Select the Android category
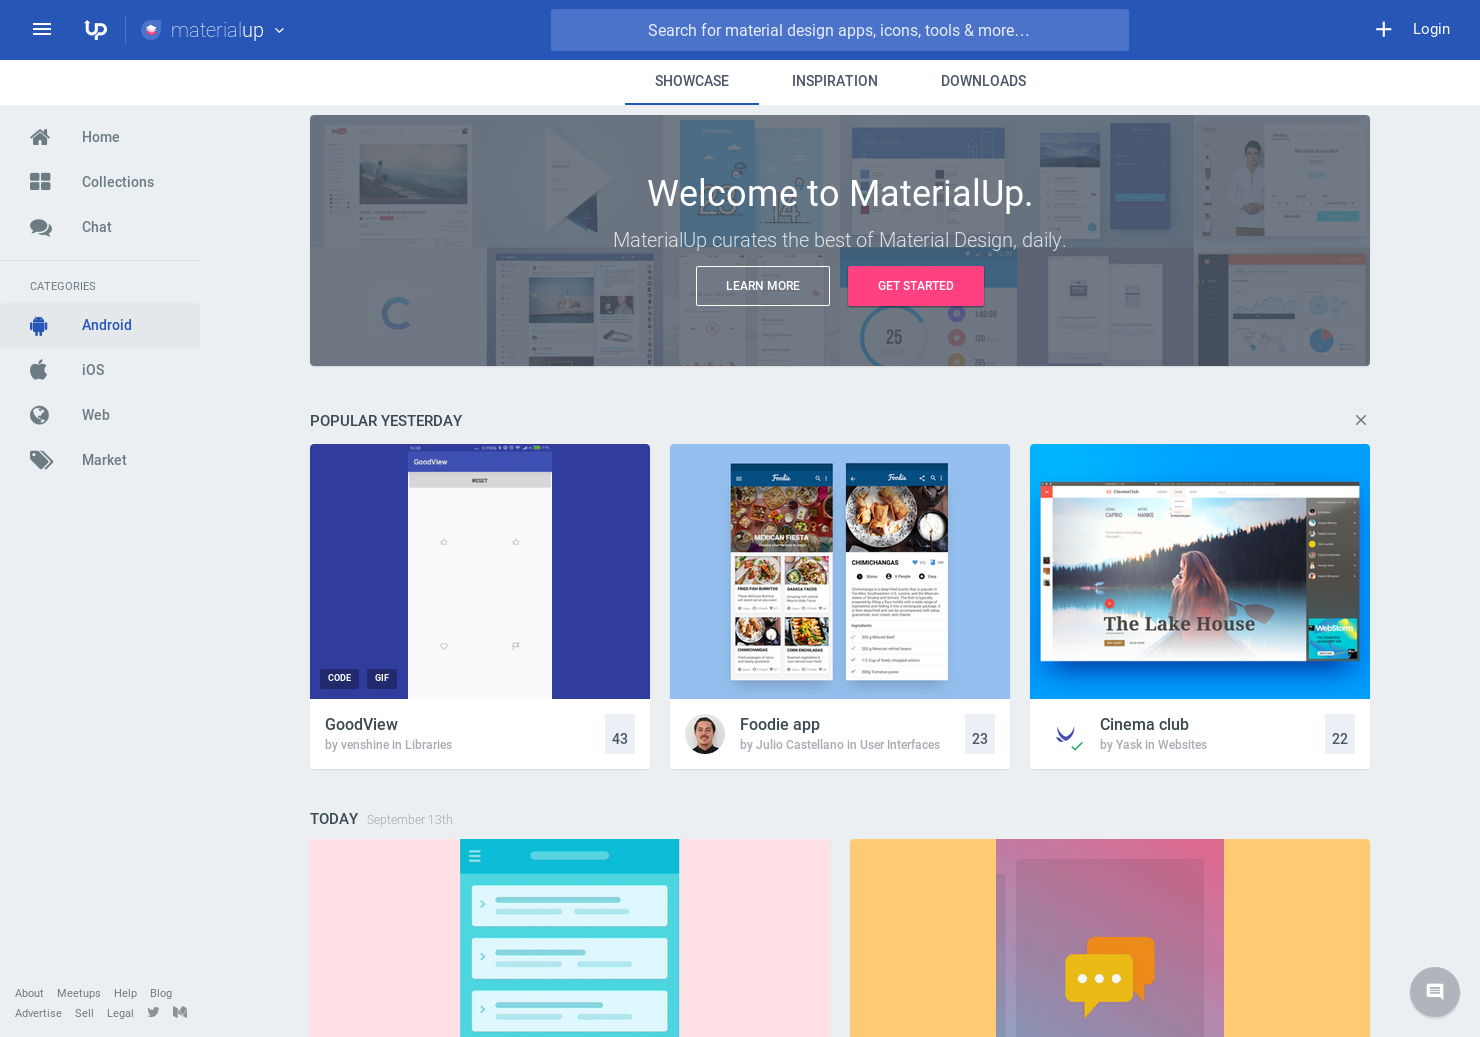The height and width of the screenshot is (1037, 1480). (x=100, y=325)
